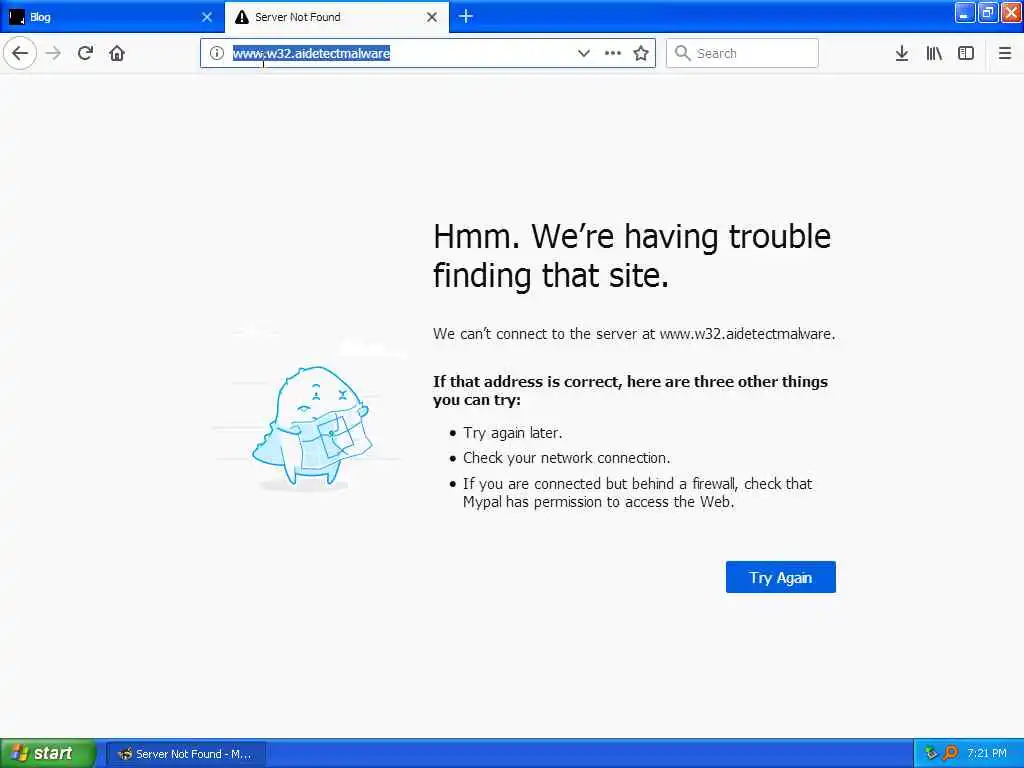Click the dinosaur mascot illustration
Viewport: 1024px width, 768px height.
[x=312, y=428]
